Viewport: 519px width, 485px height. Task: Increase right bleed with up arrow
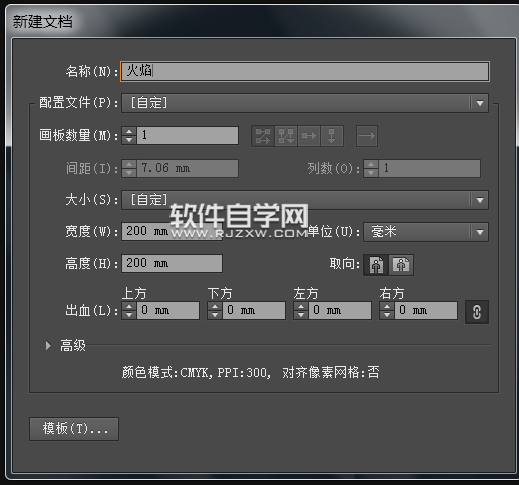coord(387,306)
